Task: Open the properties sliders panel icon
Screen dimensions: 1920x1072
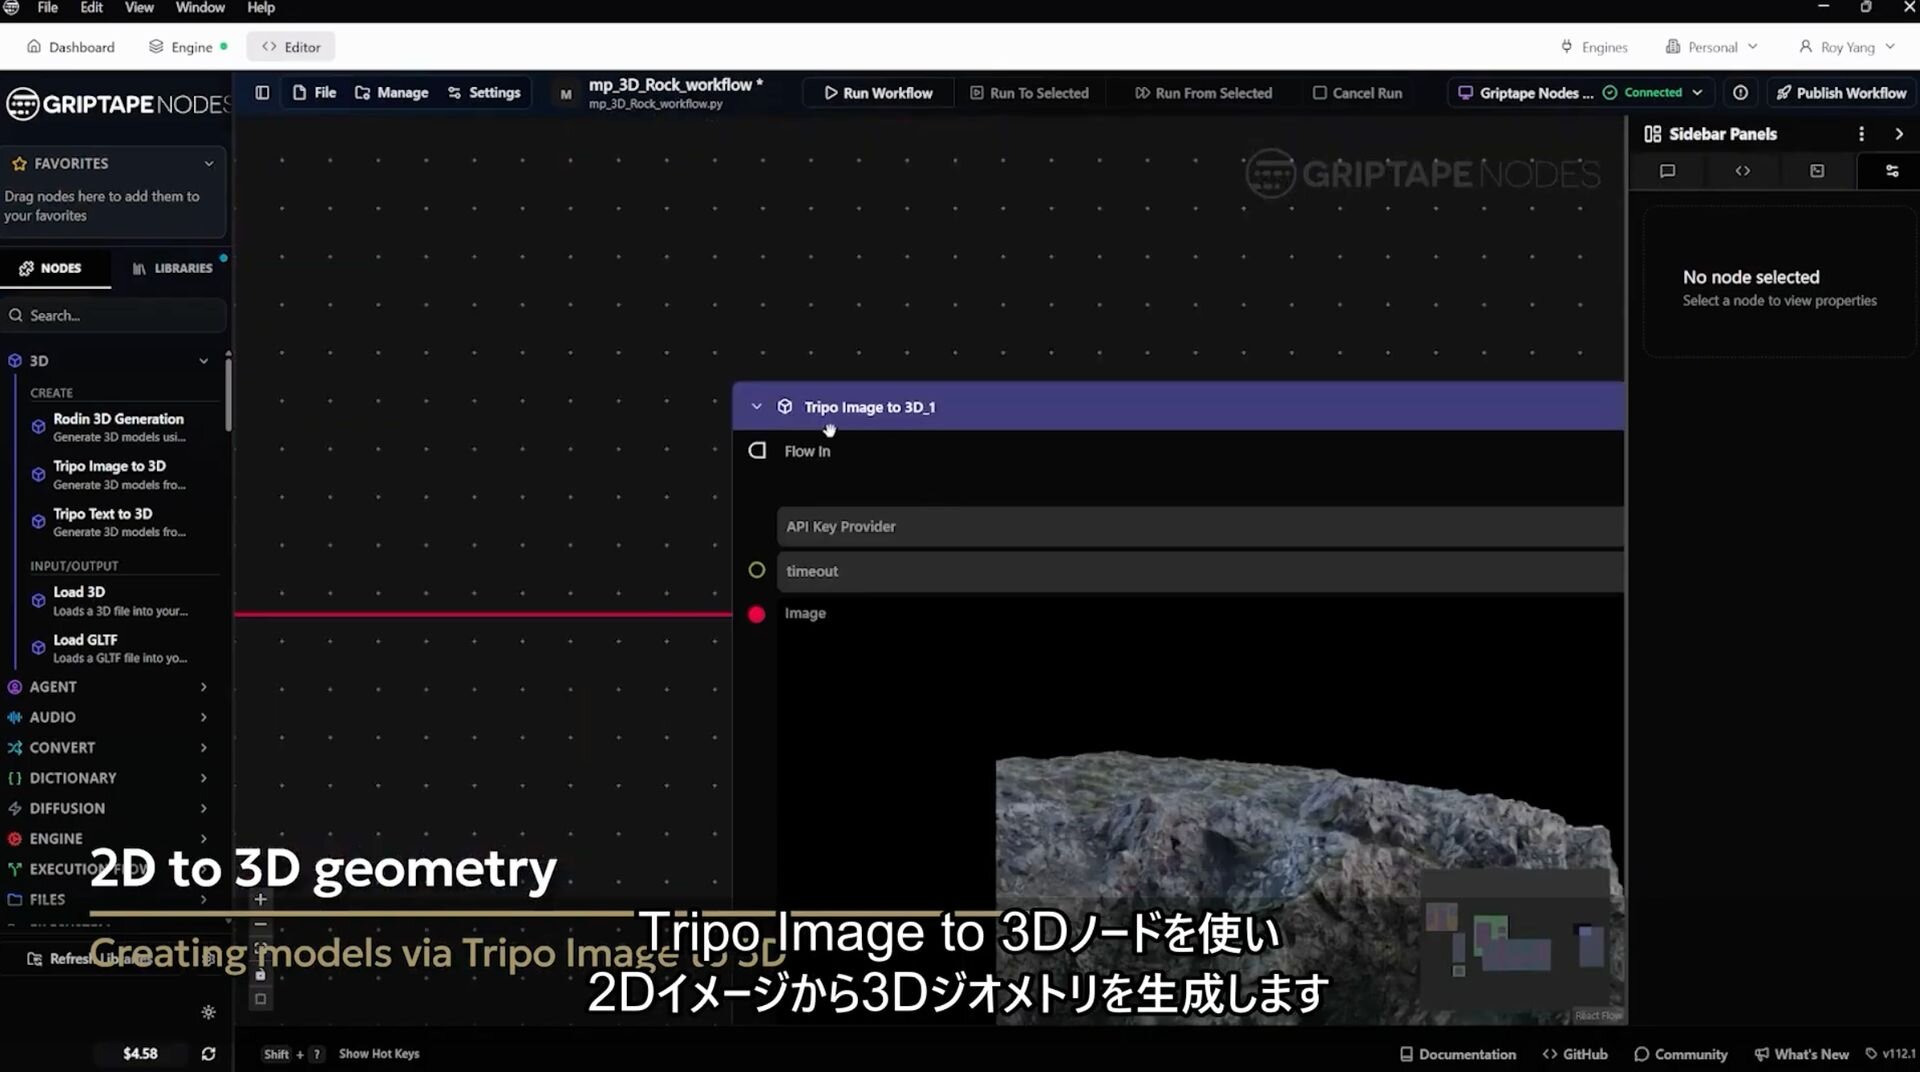Action: [x=1892, y=171]
